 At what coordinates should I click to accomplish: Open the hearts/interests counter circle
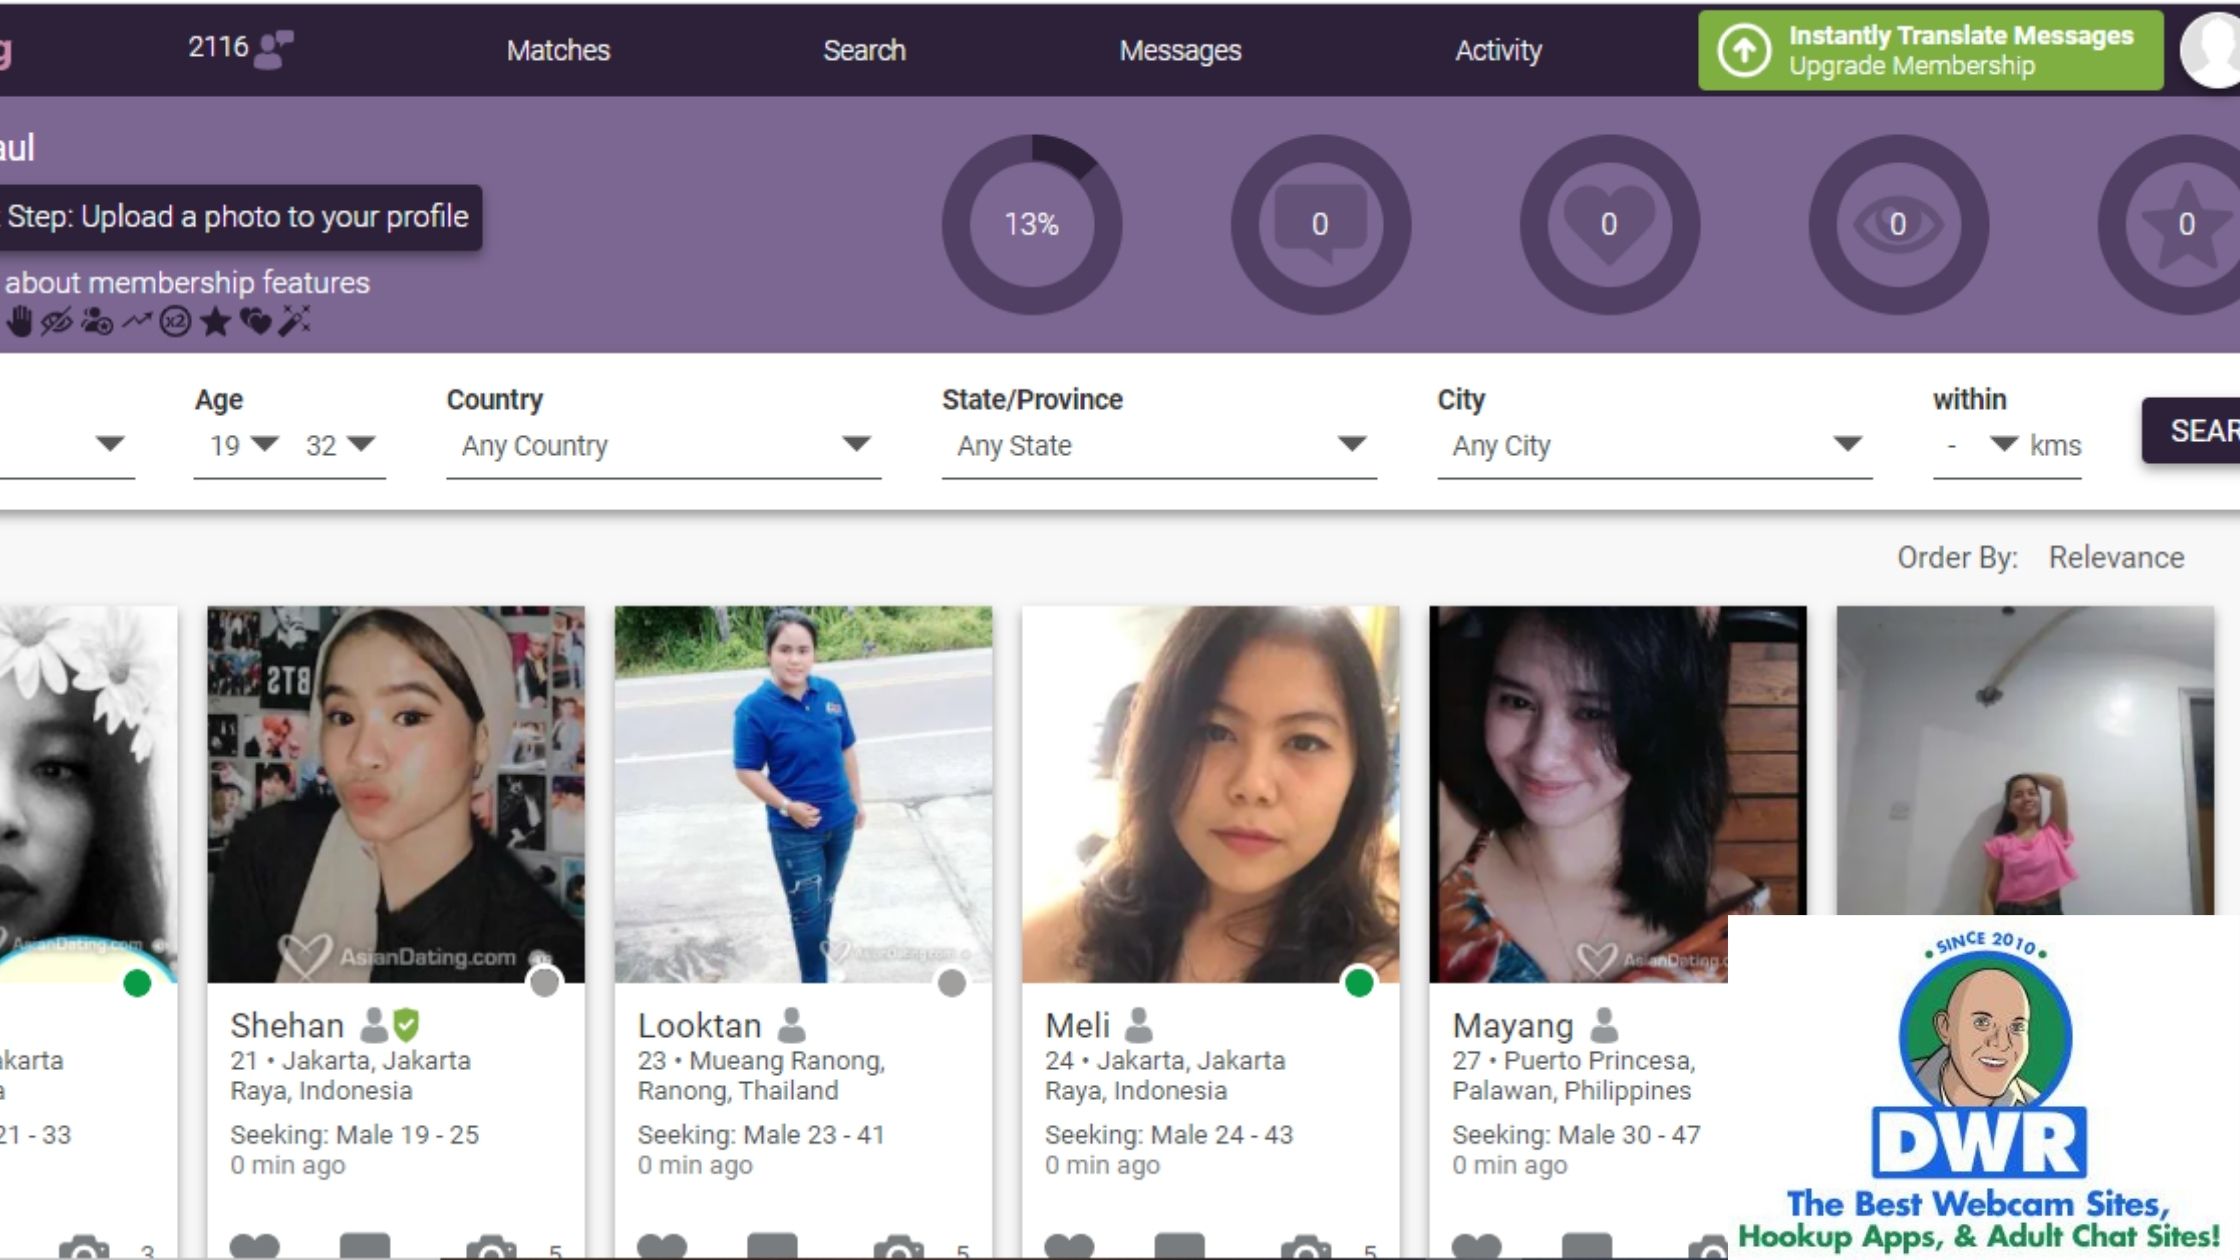[x=1609, y=224]
